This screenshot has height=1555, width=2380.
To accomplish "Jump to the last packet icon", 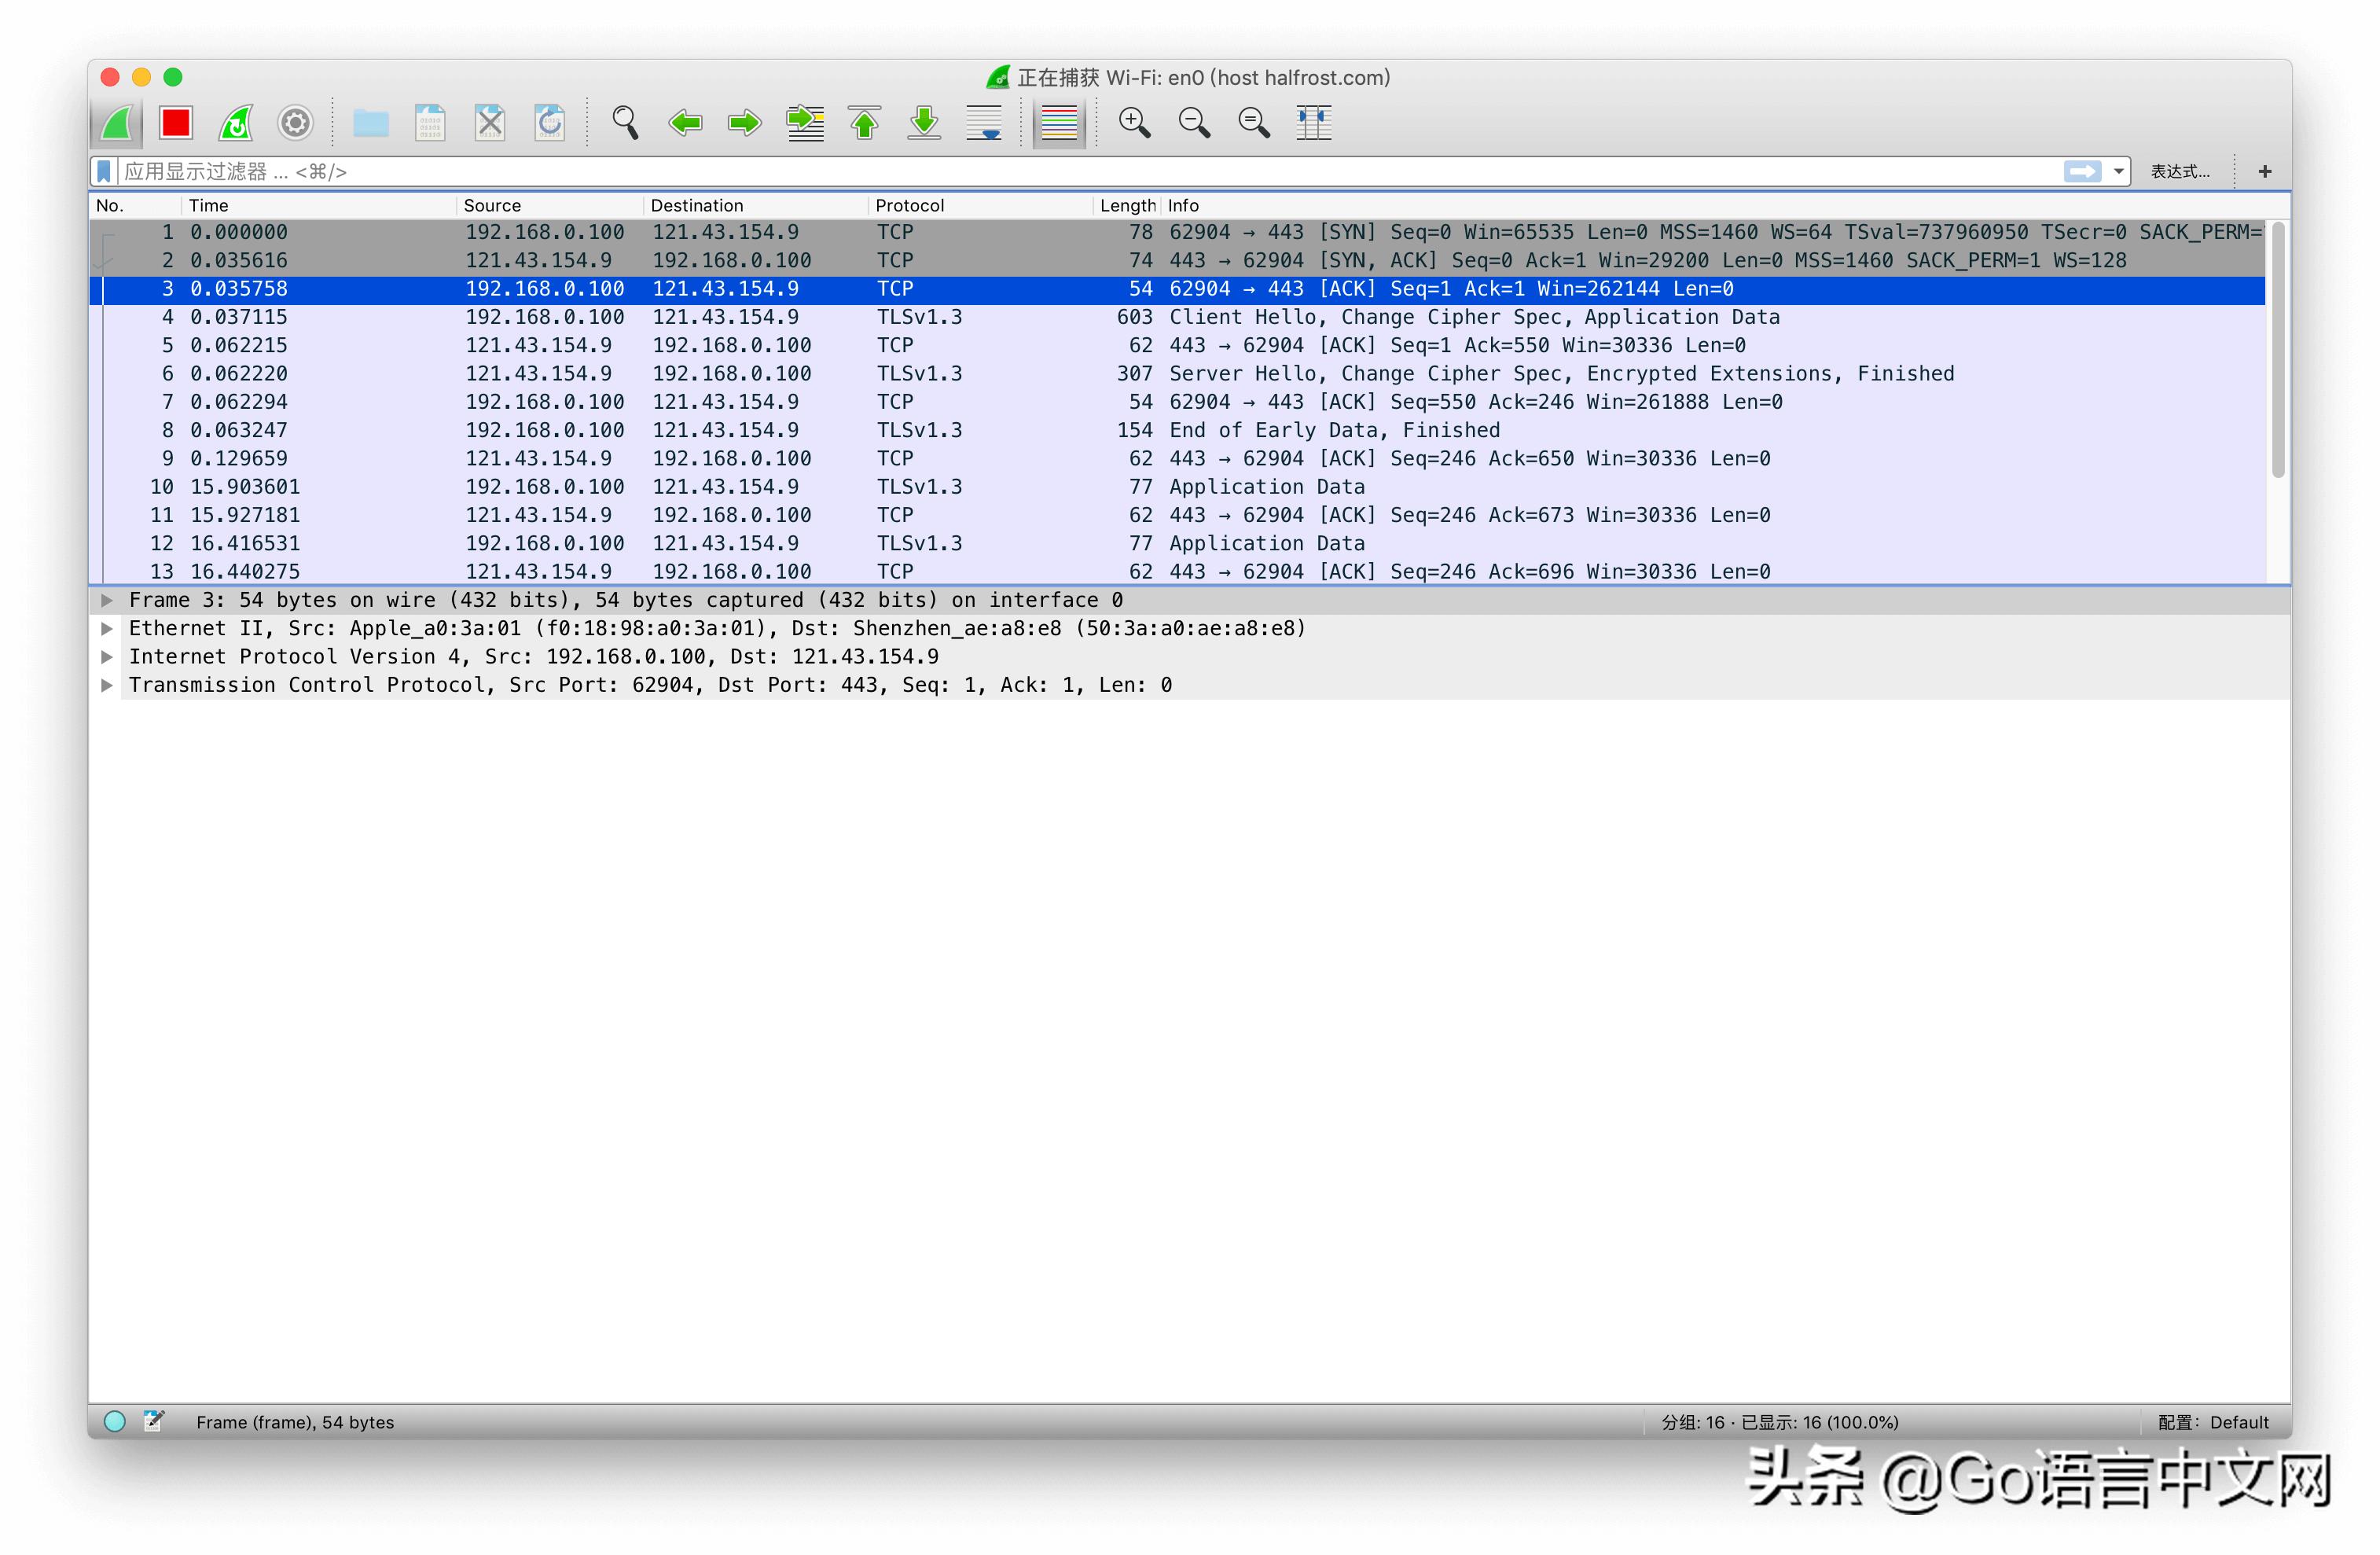I will click(x=924, y=123).
